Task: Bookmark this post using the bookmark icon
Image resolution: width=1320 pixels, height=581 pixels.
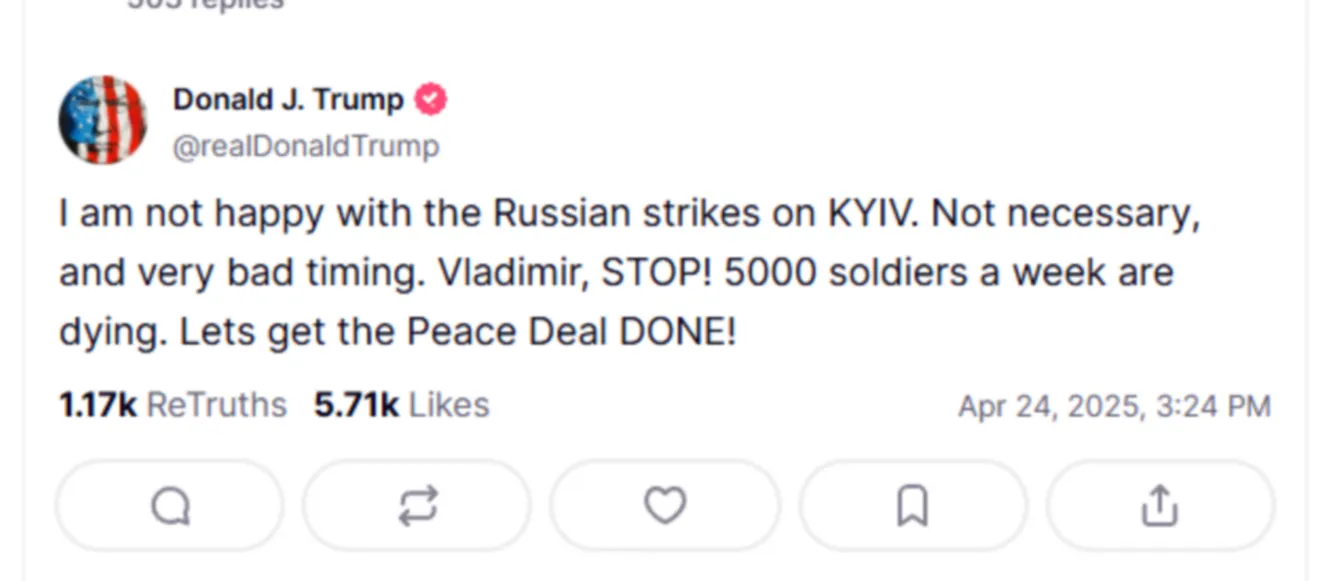Action: click(x=912, y=506)
